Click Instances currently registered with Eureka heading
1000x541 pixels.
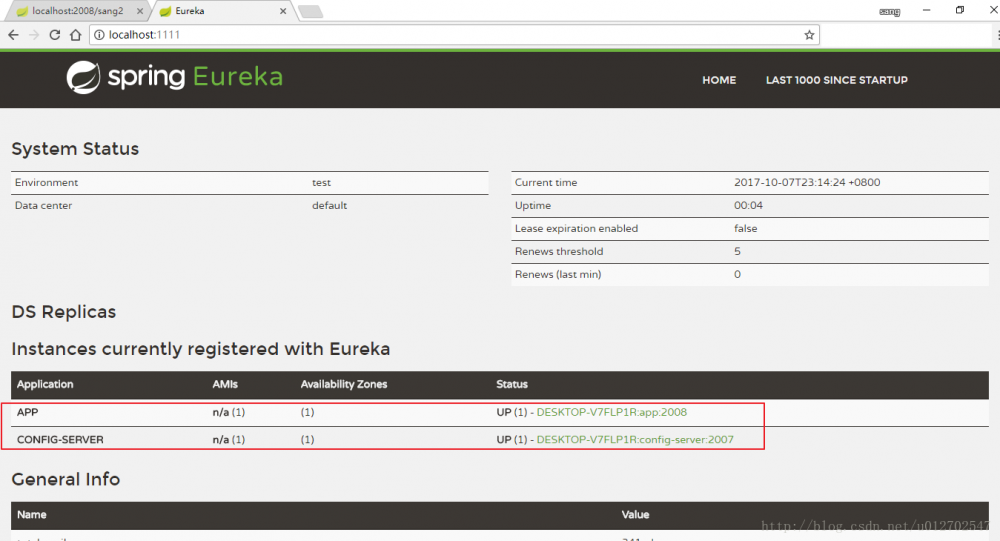[201, 349]
